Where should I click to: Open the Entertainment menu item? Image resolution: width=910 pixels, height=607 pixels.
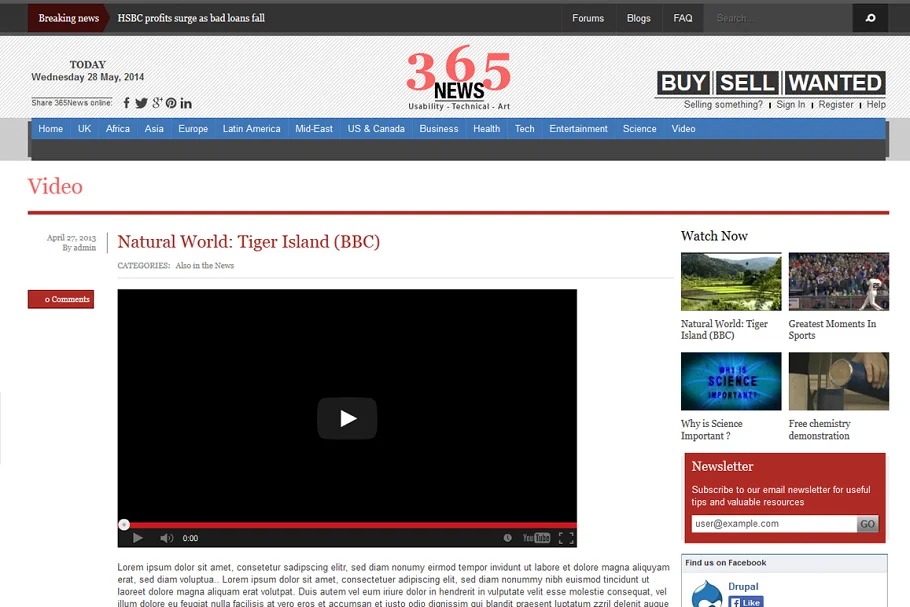click(x=578, y=129)
